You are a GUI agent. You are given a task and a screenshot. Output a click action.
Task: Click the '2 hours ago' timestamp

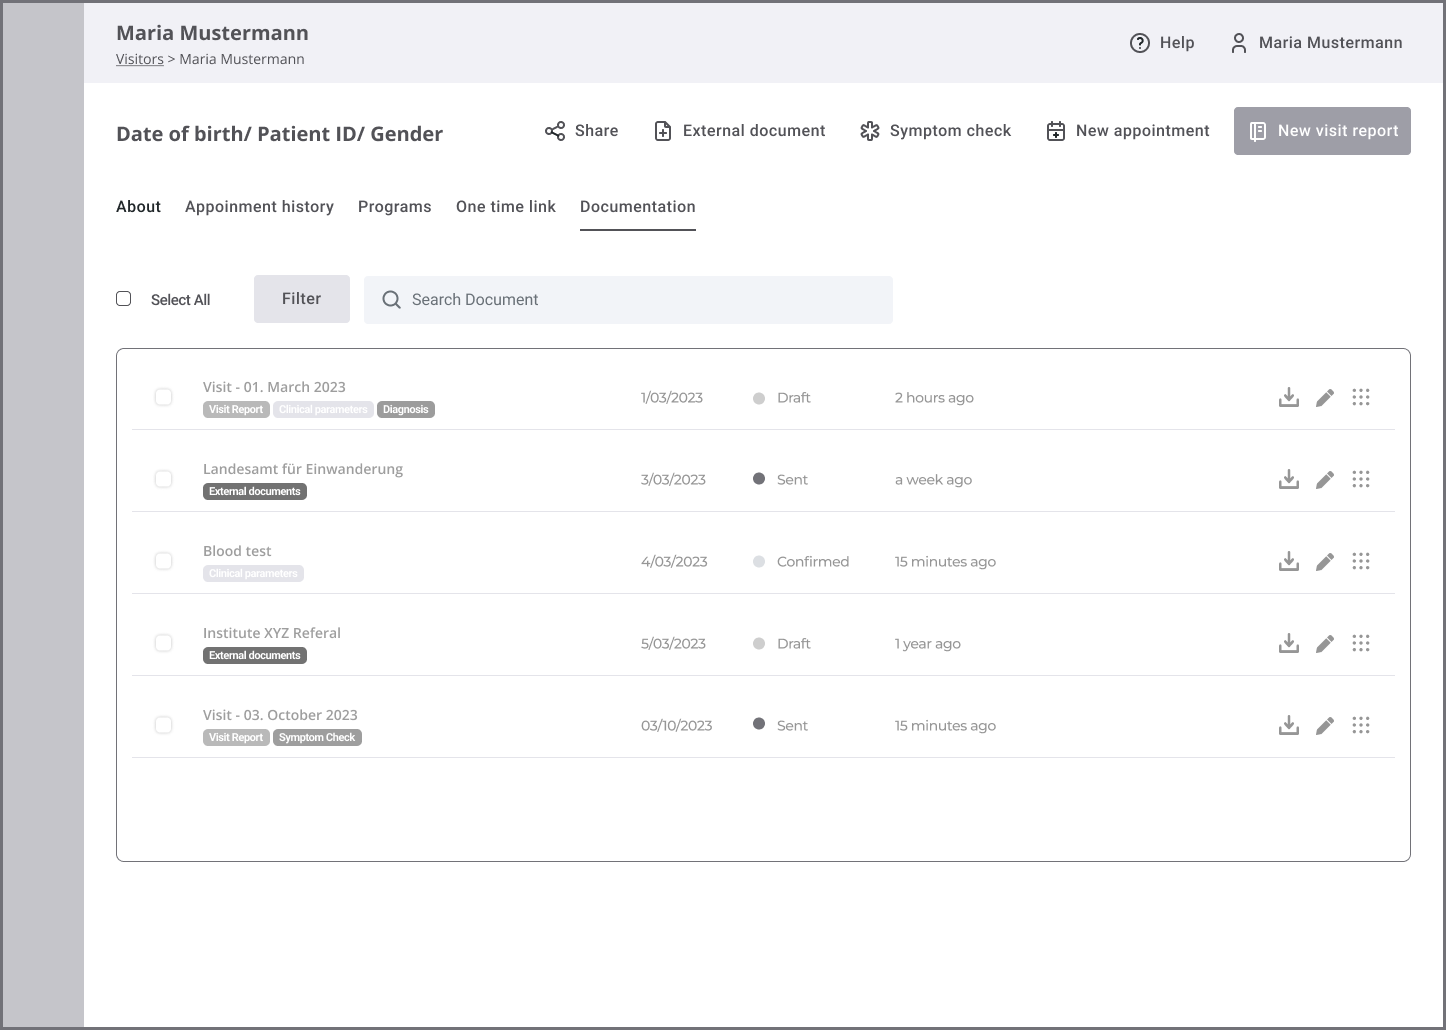(x=934, y=397)
